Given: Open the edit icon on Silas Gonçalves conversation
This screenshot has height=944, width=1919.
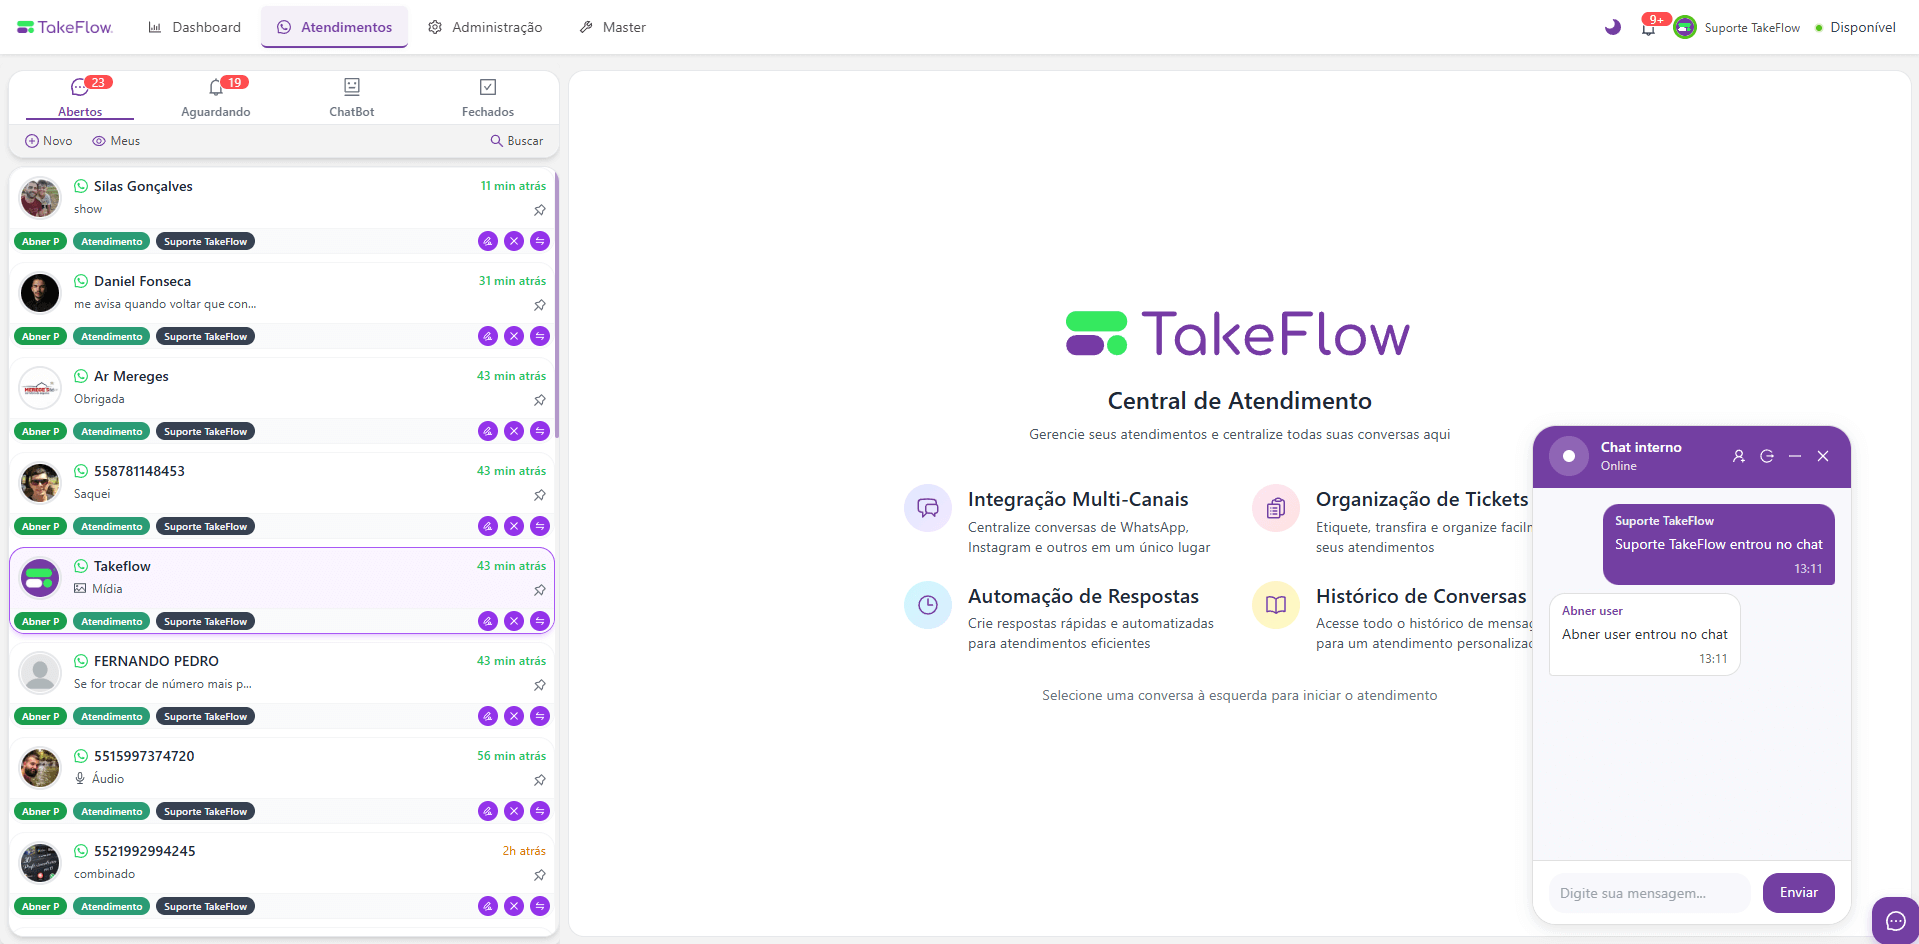Looking at the screenshot, I should pos(487,241).
